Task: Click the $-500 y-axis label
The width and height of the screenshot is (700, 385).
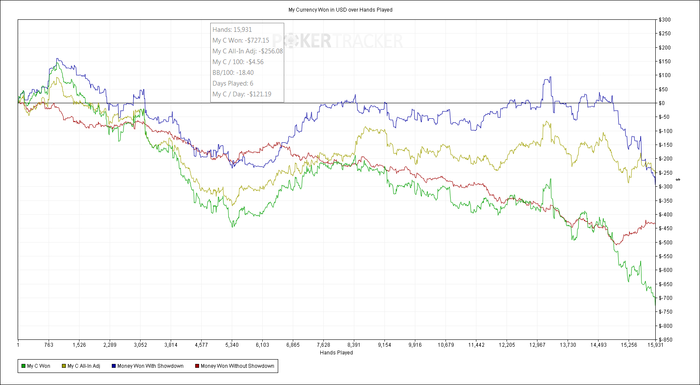Action: point(666,242)
